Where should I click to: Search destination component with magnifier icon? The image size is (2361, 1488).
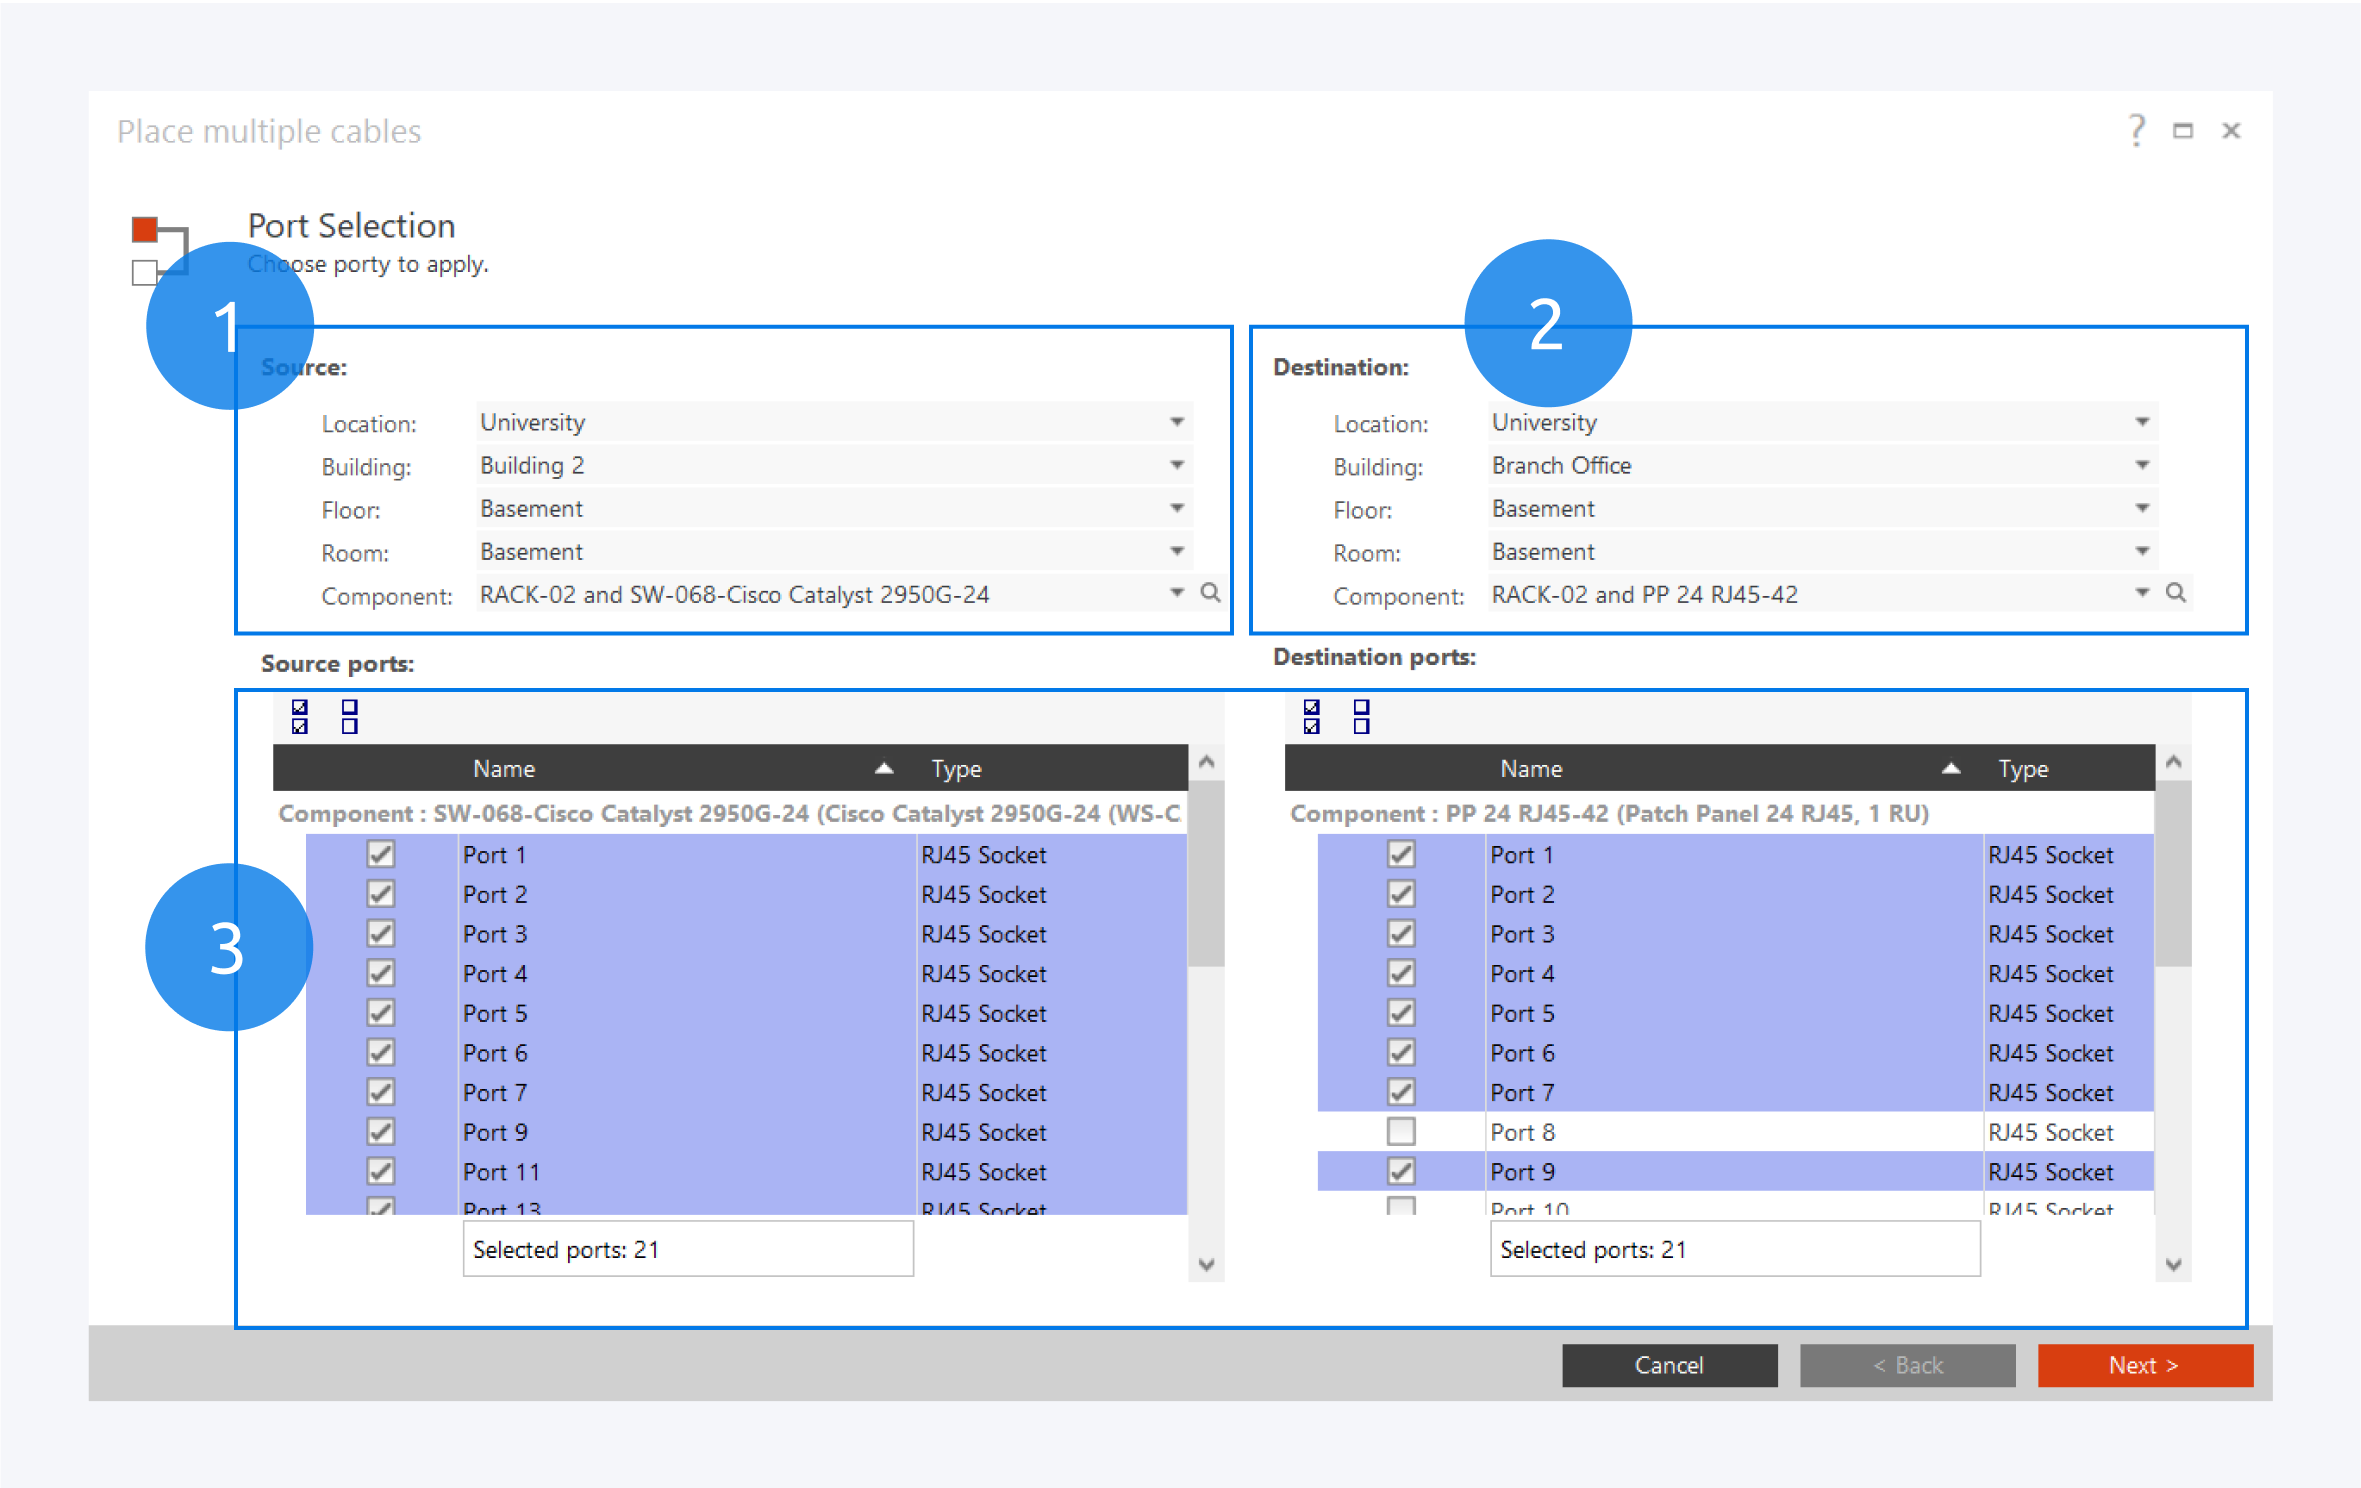[2175, 593]
